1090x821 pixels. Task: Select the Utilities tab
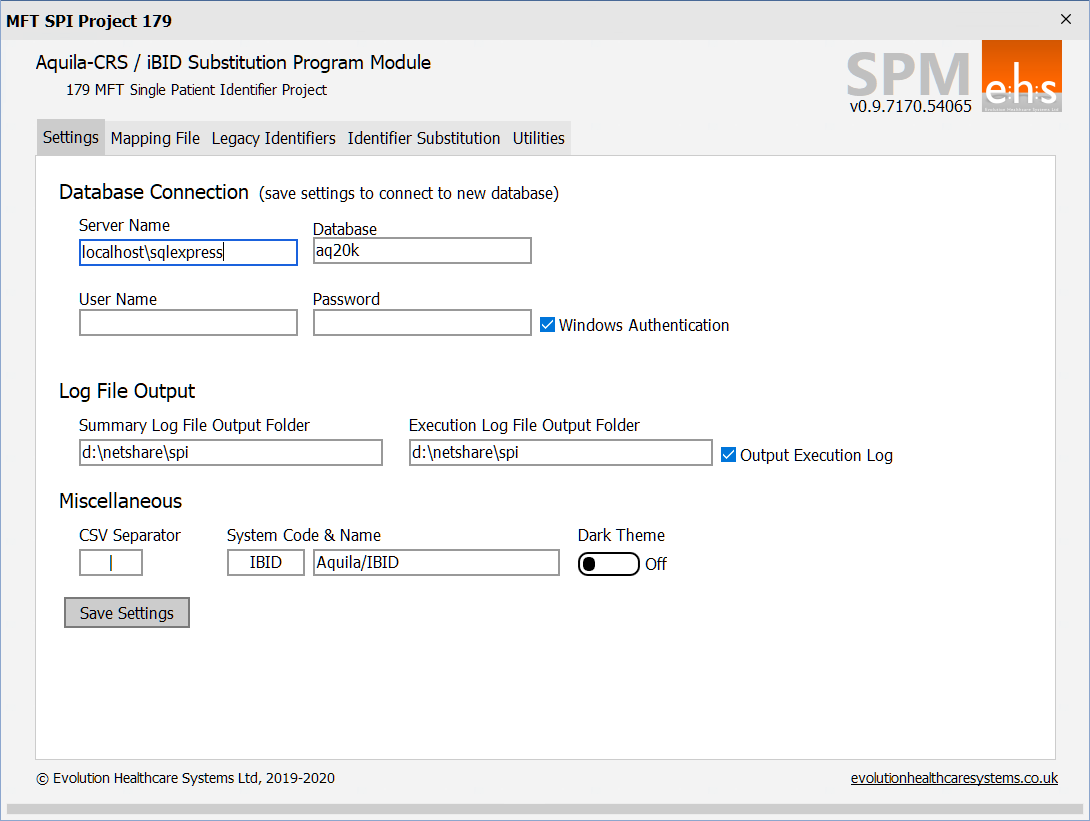[539, 138]
